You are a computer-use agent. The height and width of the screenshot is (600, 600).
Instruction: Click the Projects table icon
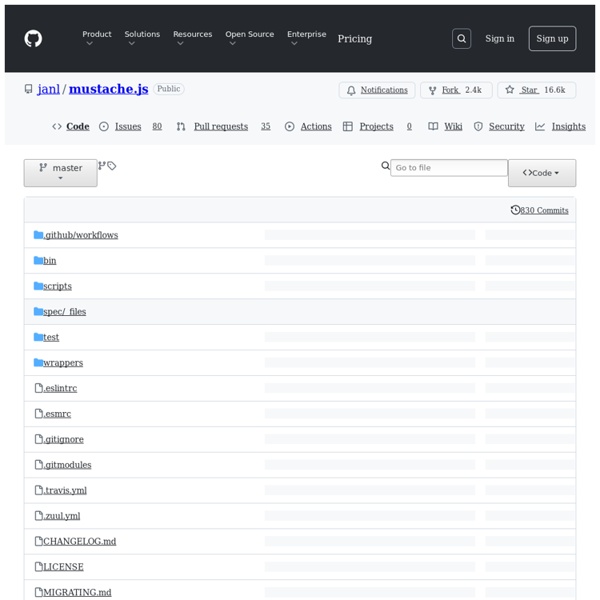pyautogui.click(x=347, y=127)
